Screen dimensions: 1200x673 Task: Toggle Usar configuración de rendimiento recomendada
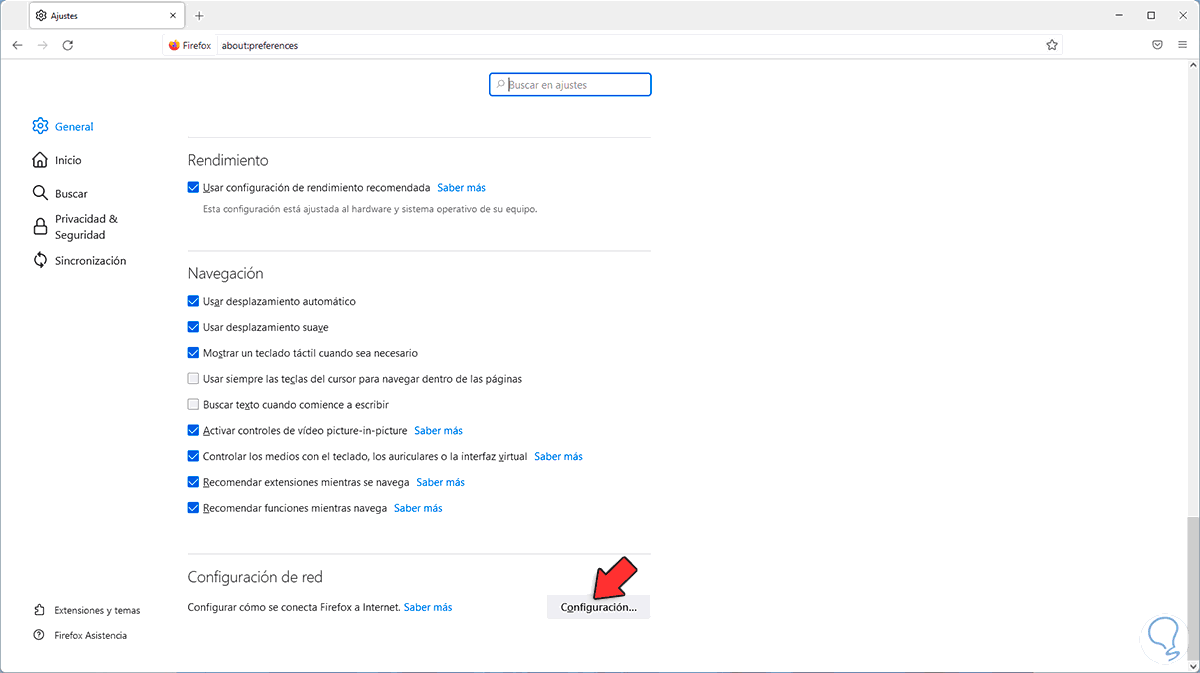coord(193,187)
